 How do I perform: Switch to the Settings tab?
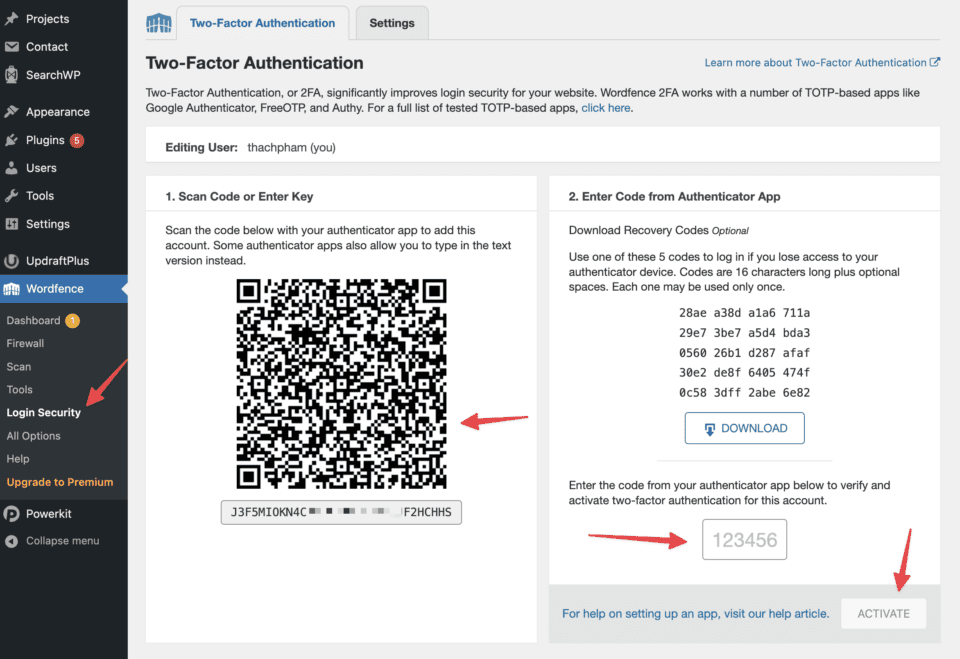pos(392,23)
